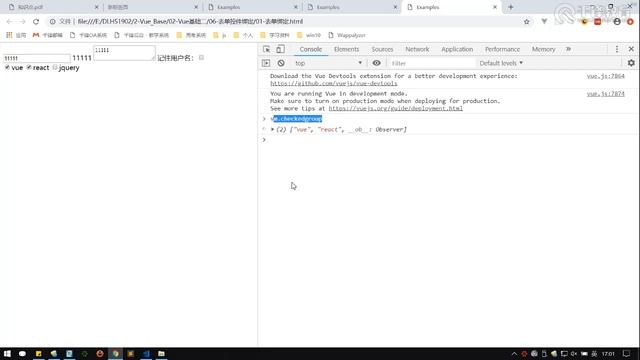640x360 pixels.
Task: Click the volume icon in system tray
Action: 574,353
